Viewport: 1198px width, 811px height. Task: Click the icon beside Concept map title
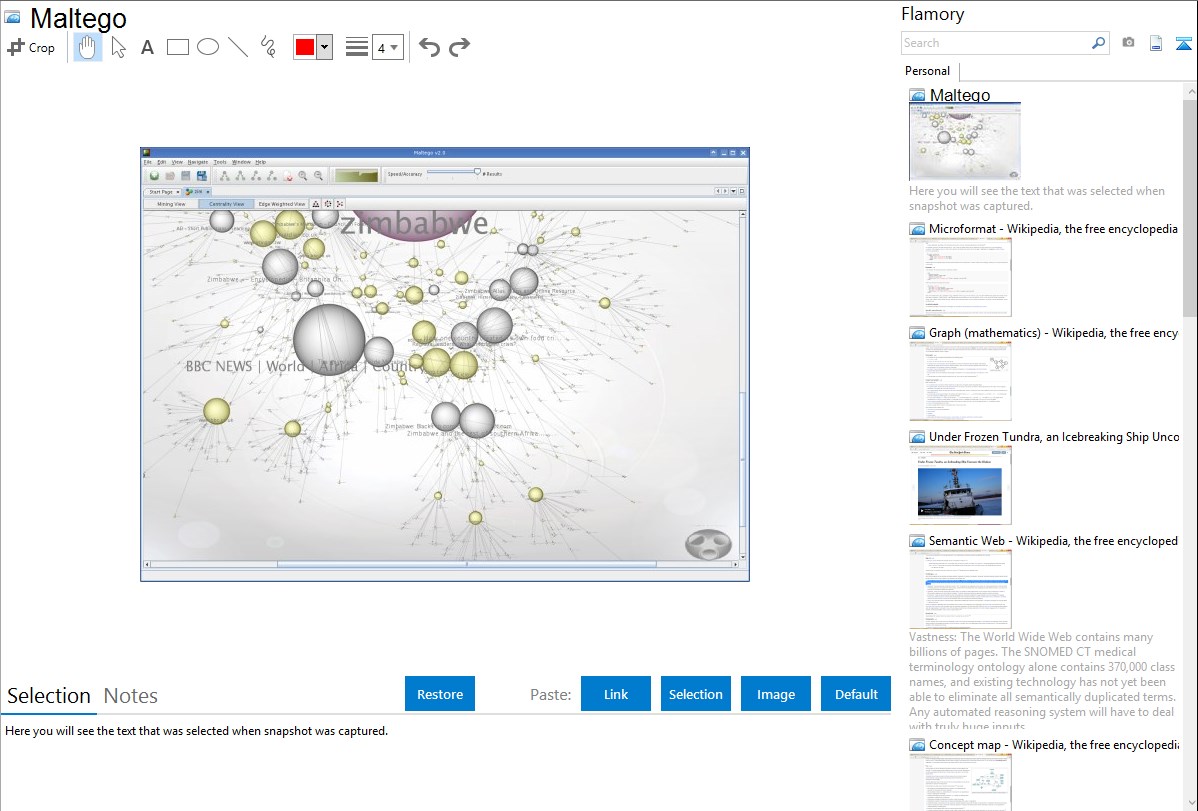[x=917, y=744]
